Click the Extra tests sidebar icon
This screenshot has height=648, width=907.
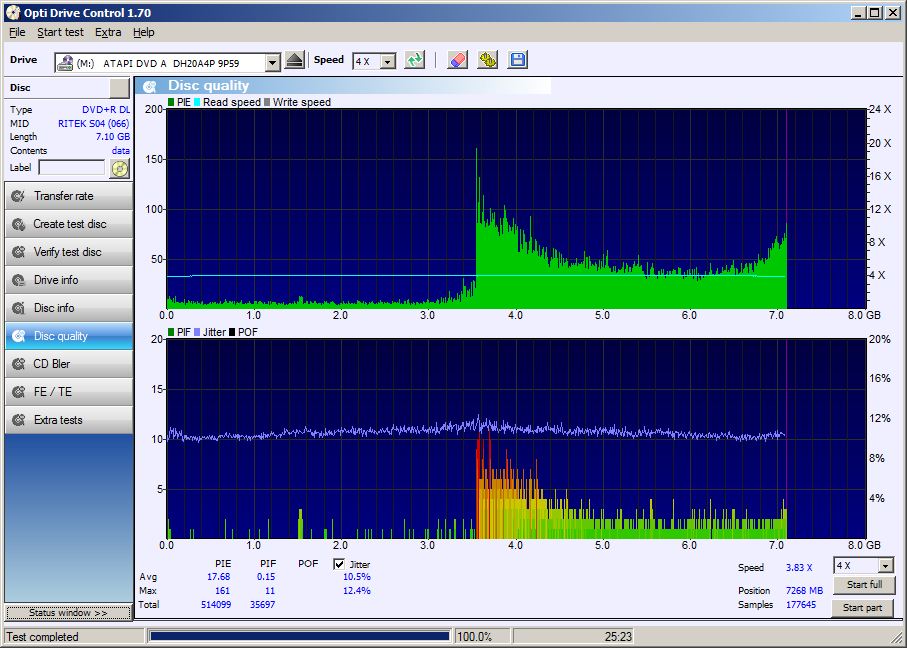click(x=19, y=419)
